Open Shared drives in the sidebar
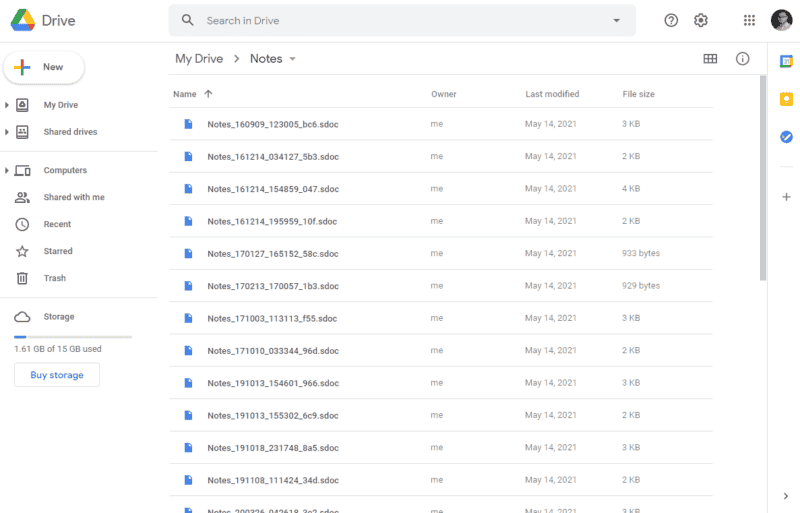The width and height of the screenshot is (800, 513). tap(70, 132)
